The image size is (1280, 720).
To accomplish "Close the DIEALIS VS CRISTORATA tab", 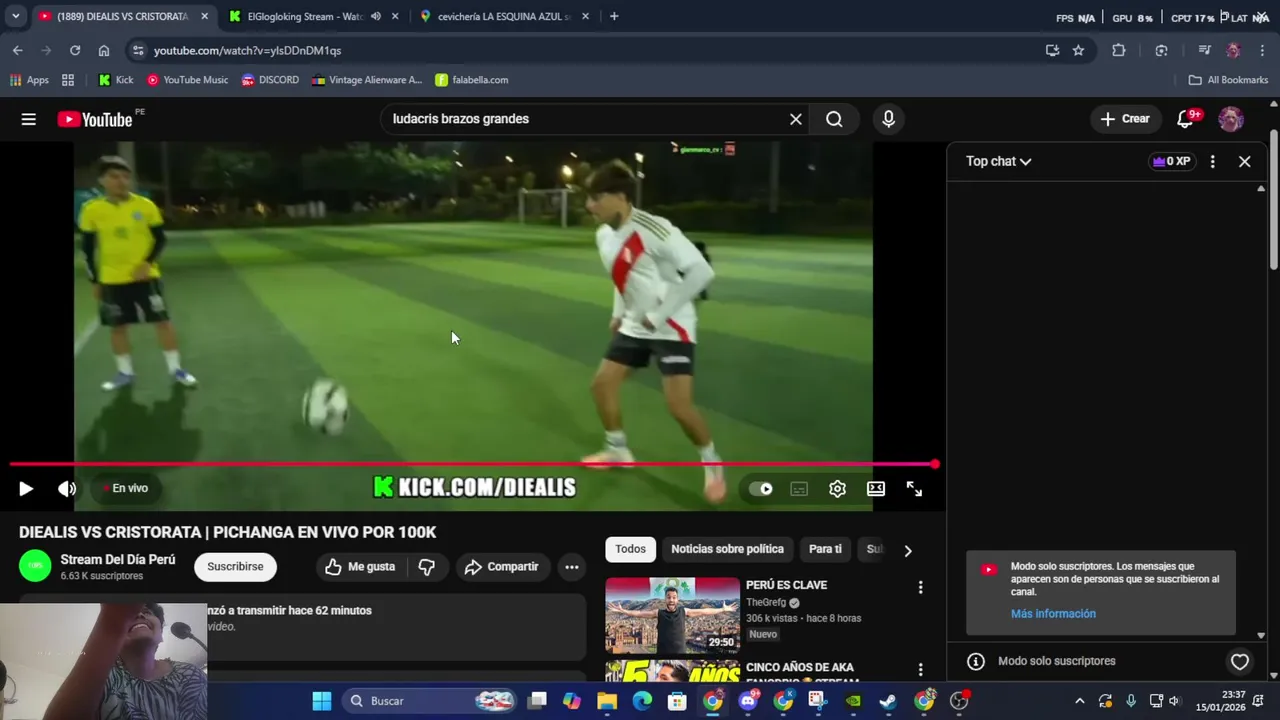I will click(x=204, y=16).
